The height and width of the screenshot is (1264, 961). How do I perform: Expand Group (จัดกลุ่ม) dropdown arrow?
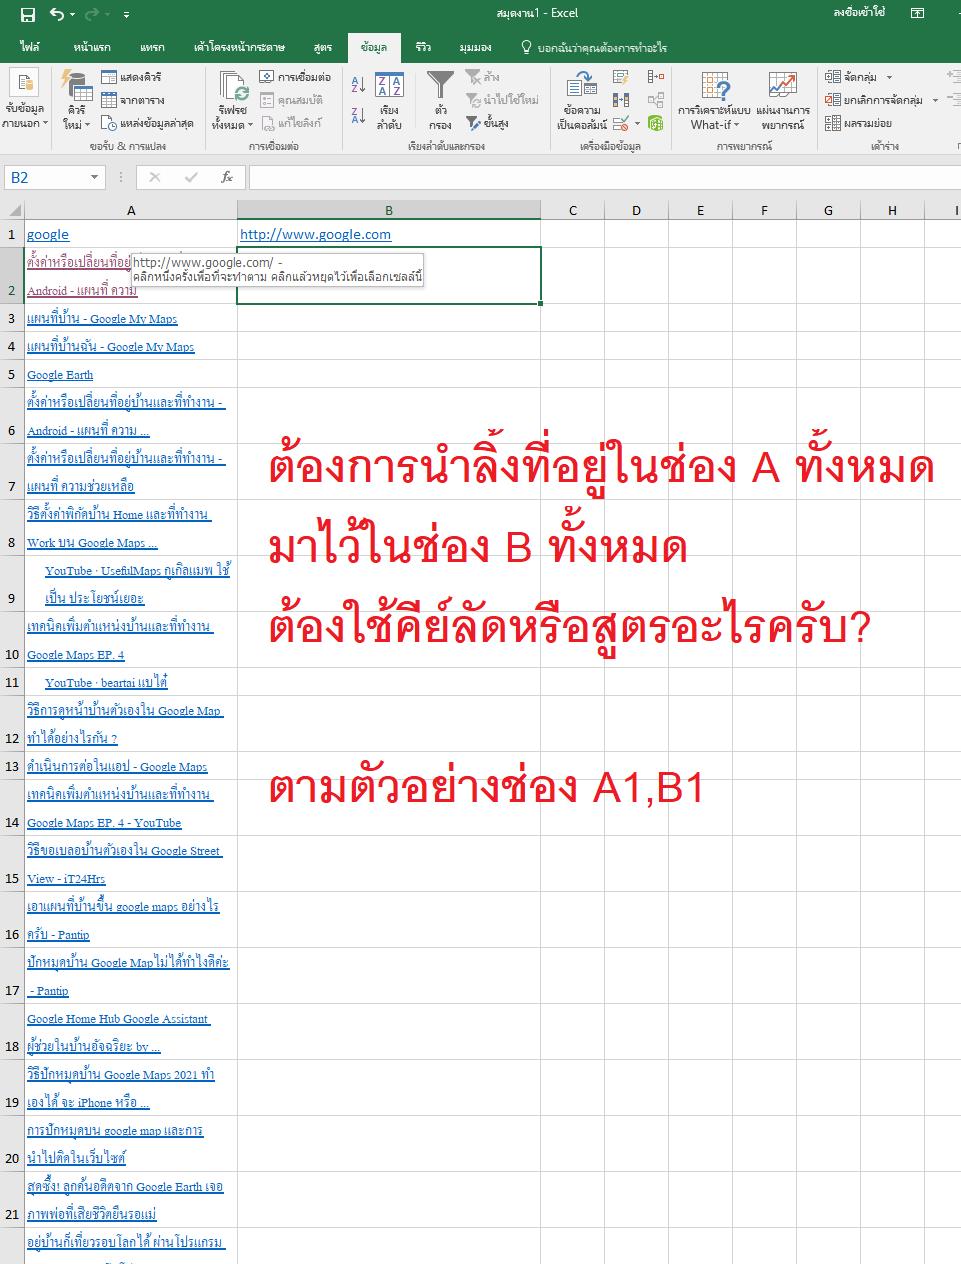pyautogui.click(x=889, y=77)
